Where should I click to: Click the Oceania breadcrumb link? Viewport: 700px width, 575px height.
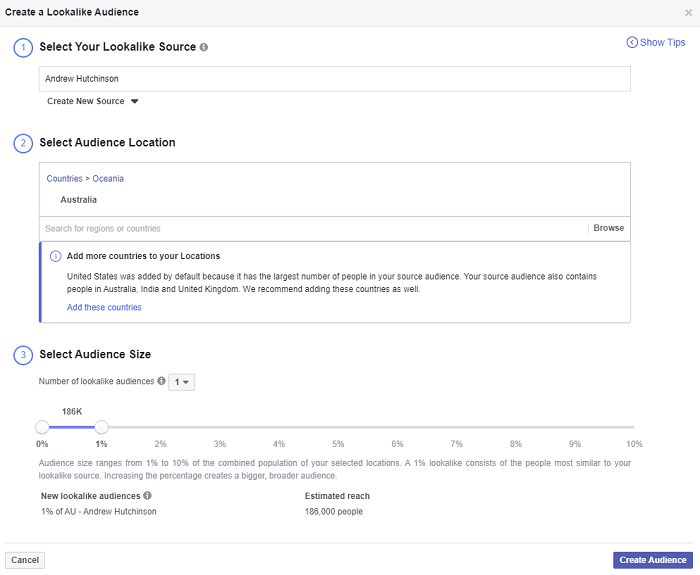[108, 179]
